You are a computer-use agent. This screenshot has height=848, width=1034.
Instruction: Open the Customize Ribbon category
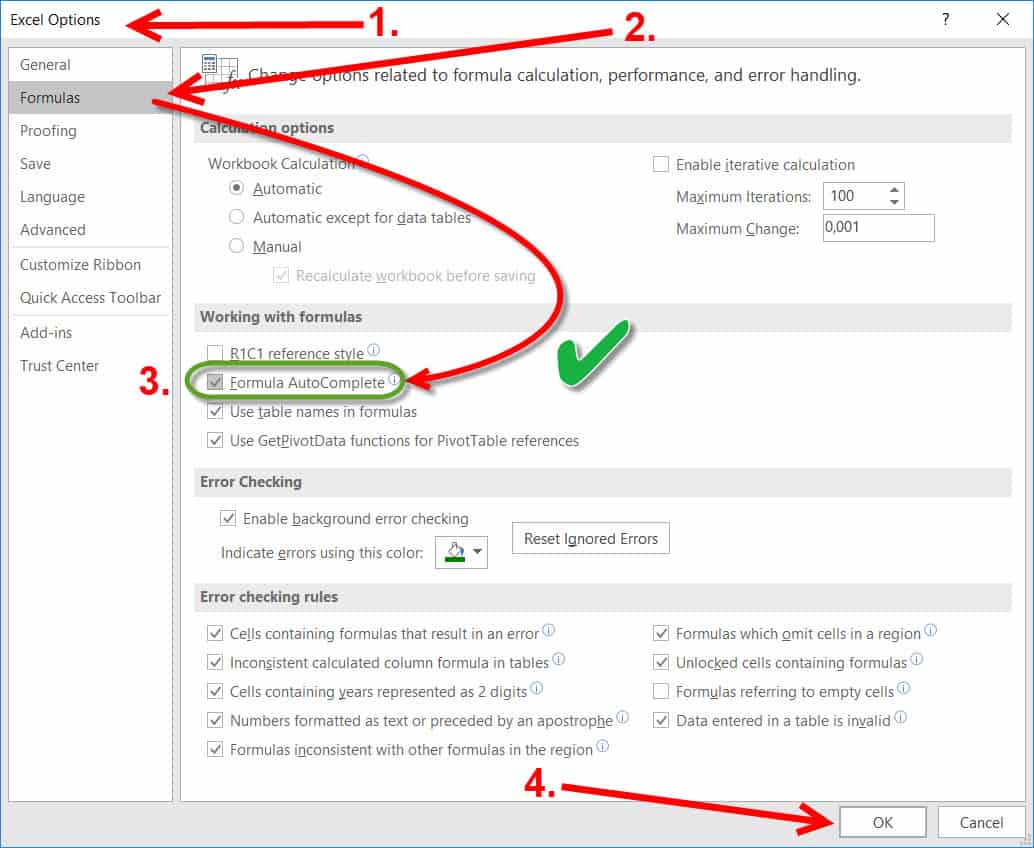(90, 264)
